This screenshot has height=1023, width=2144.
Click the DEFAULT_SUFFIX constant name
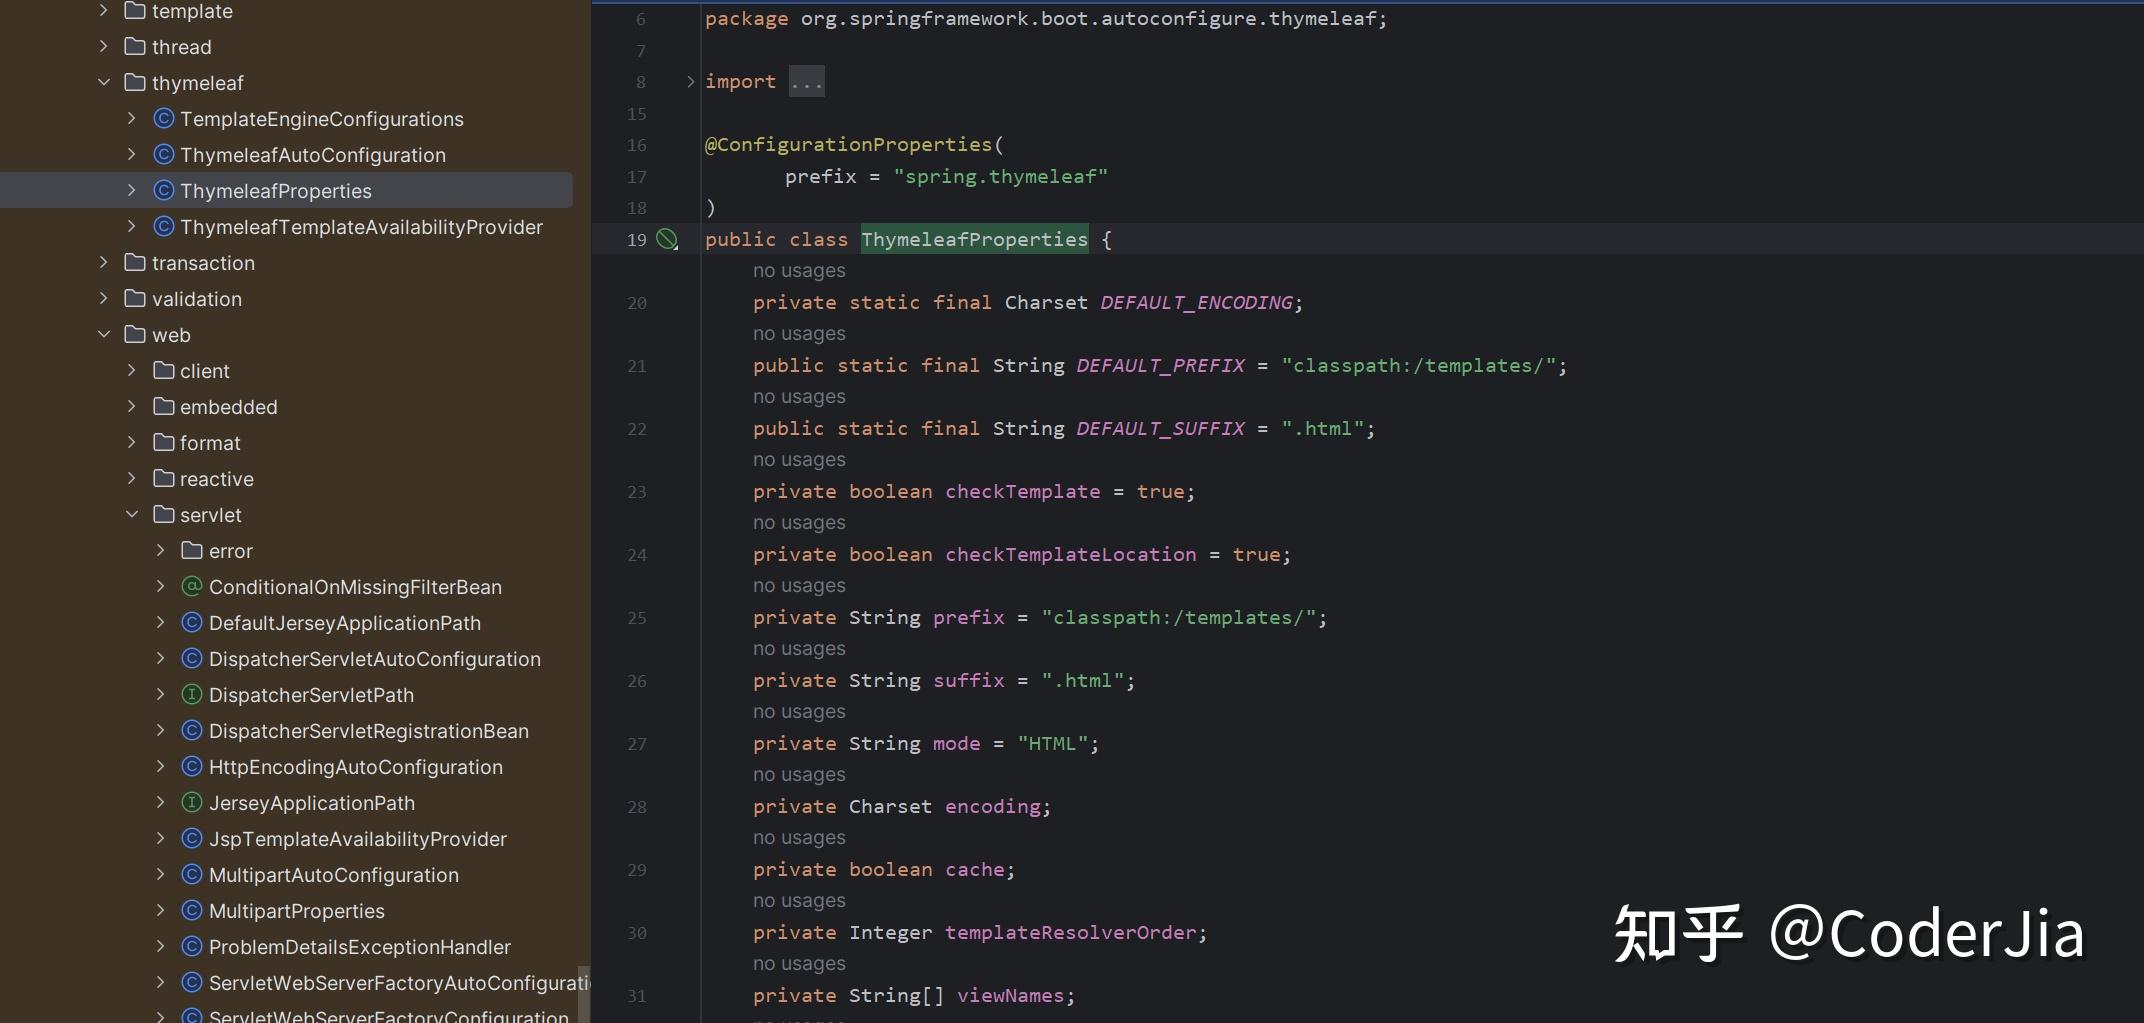pyautogui.click(x=1160, y=429)
